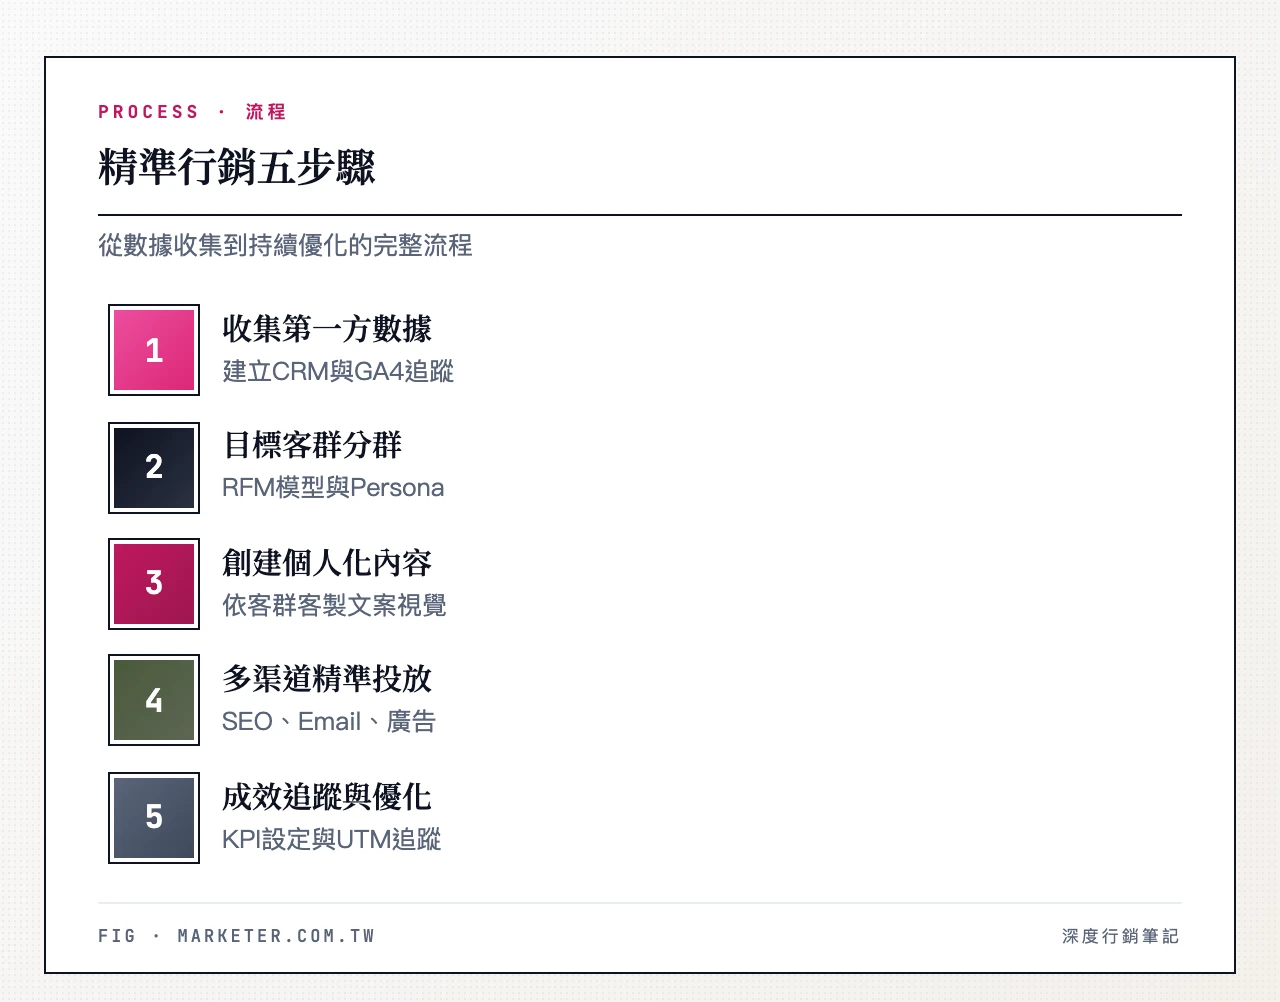The height and width of the screenshot is (1002, 1280).
Task: Click the text KPI設定與UTM追蹤
Action: click(x=332, y=840)
